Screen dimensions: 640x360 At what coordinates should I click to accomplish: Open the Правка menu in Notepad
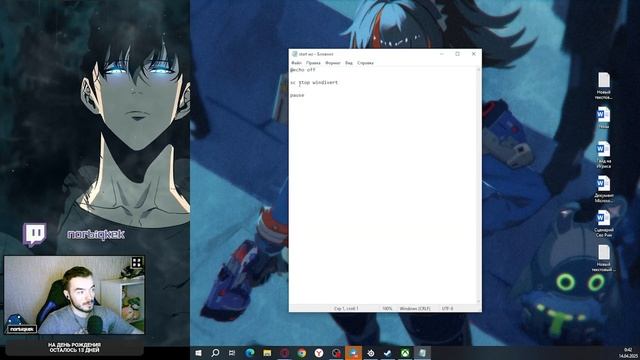tap(313, 63)
